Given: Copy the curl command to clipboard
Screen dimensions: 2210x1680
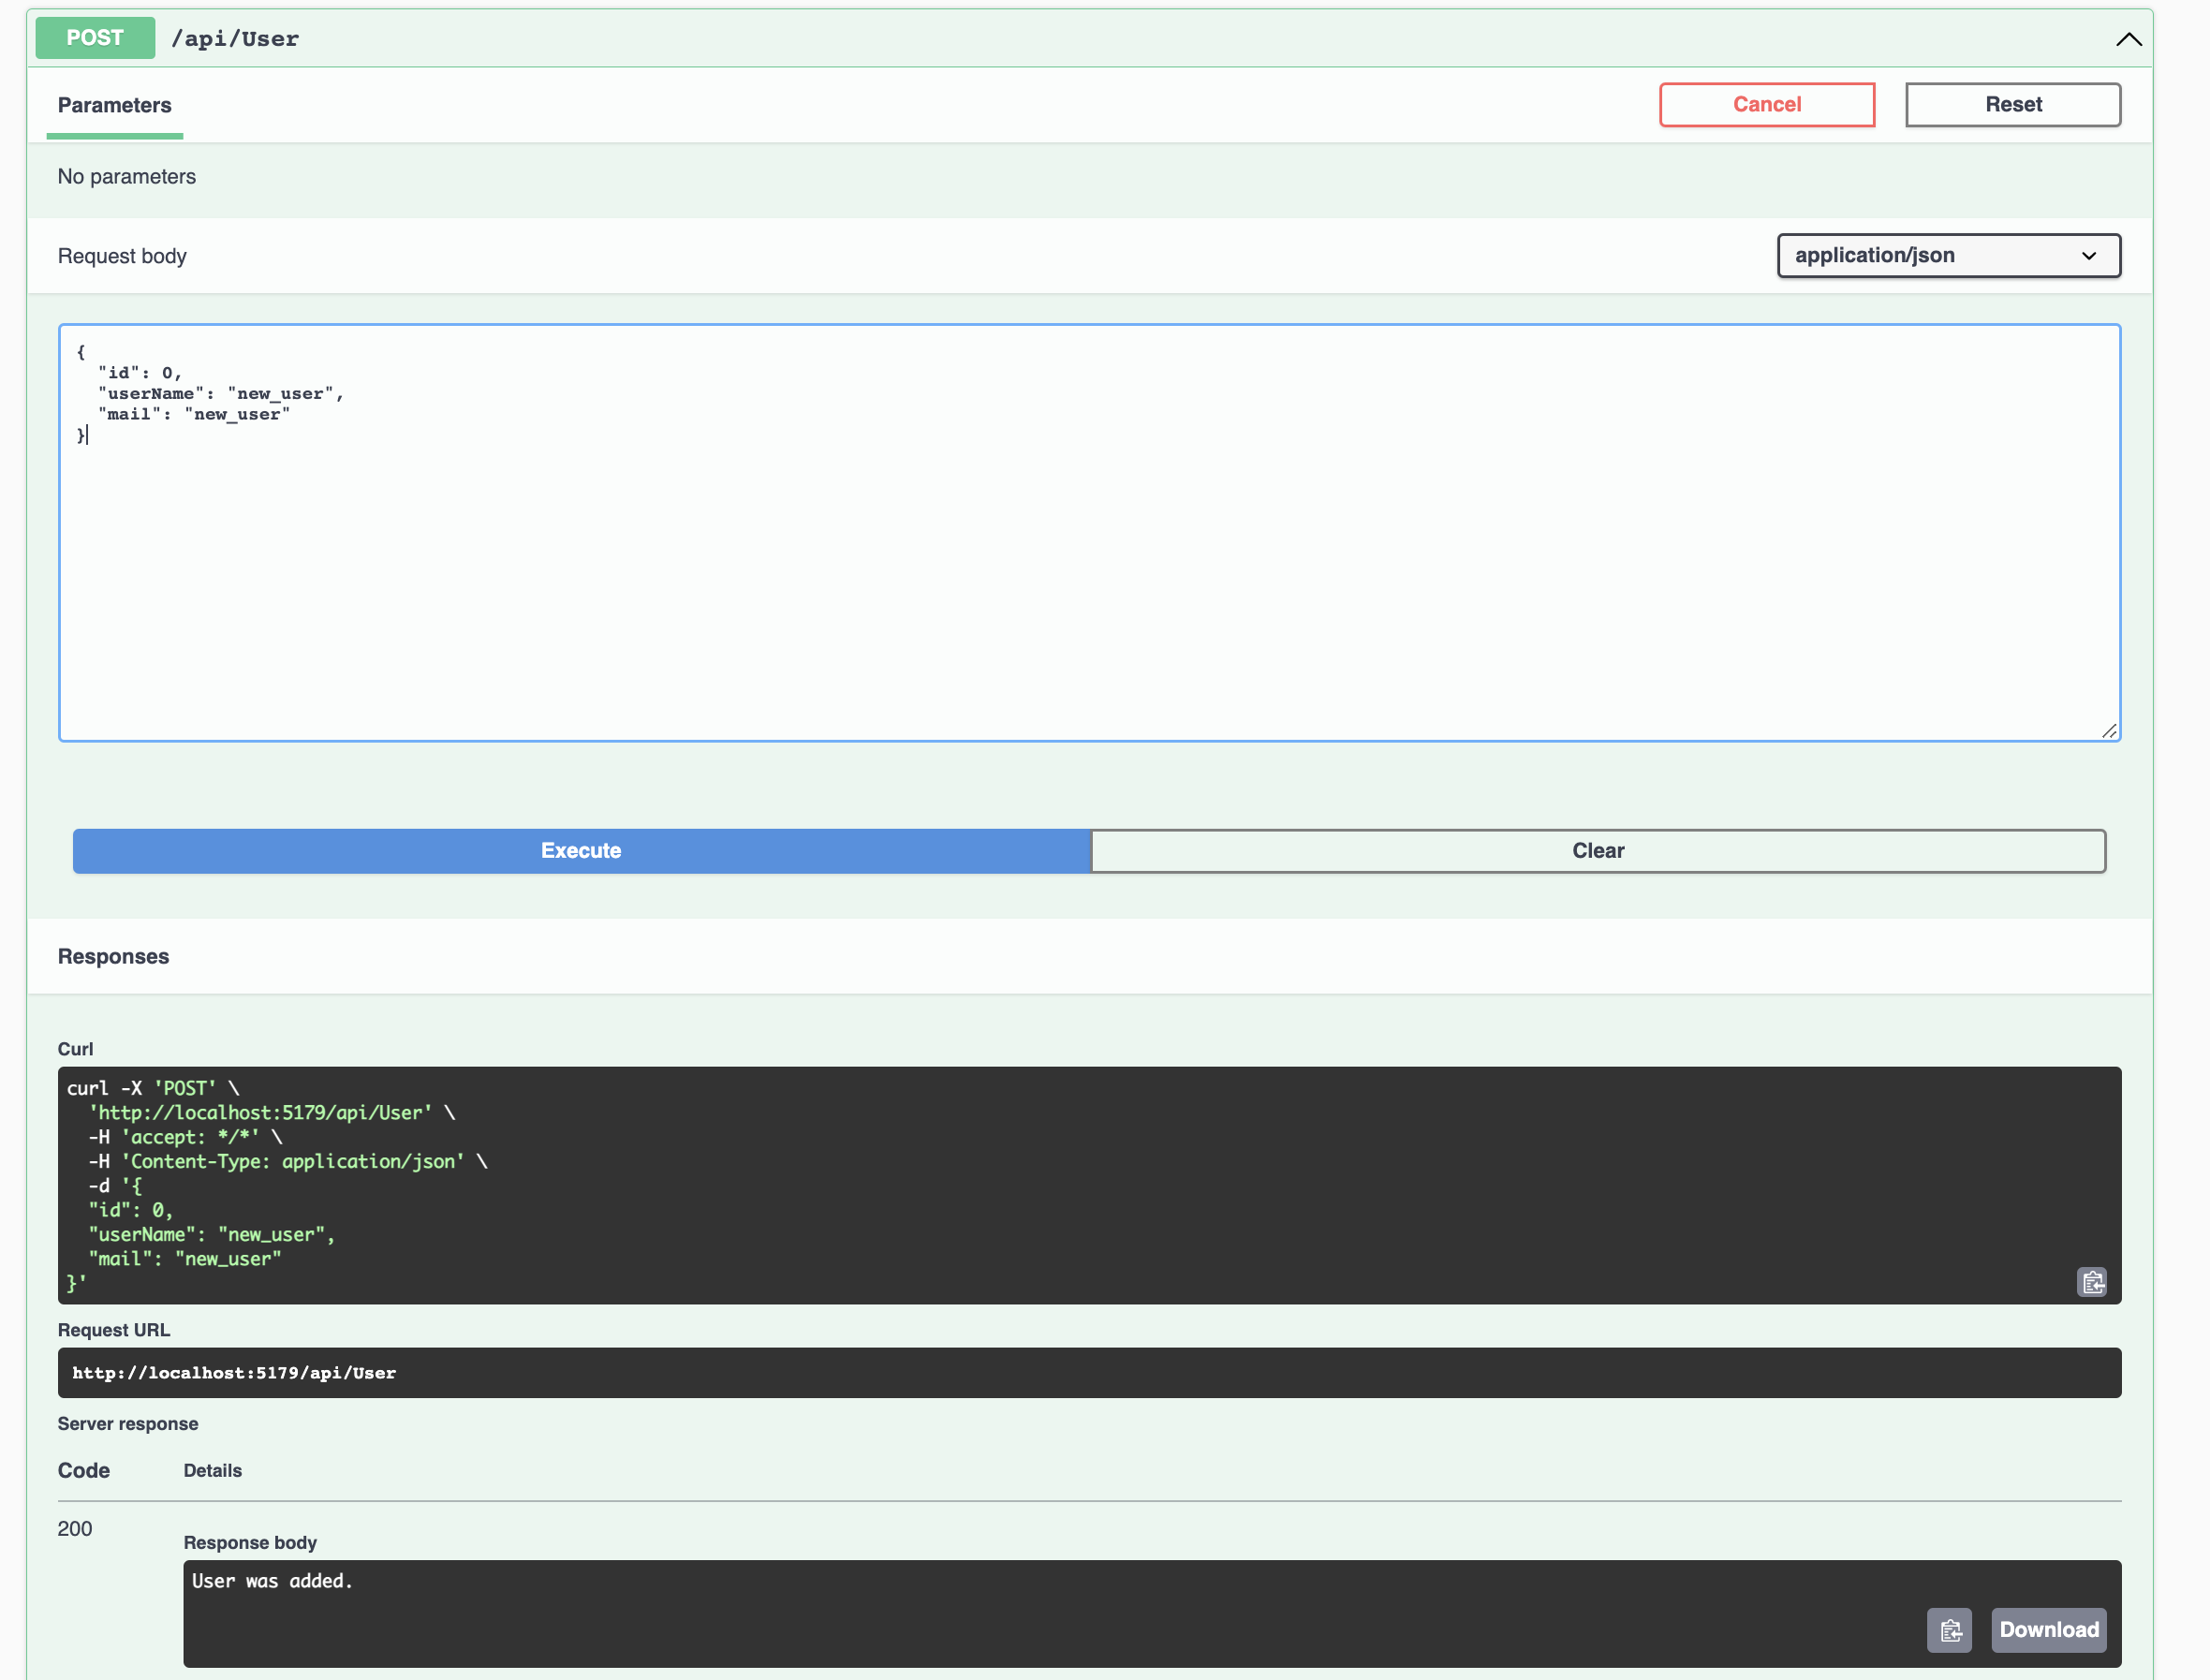Looking at the screenshot, I should pos(2091,1282).
